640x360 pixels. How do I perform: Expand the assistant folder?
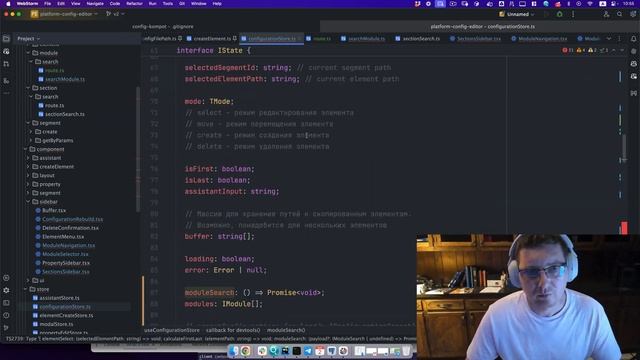(x=28, y=158)
